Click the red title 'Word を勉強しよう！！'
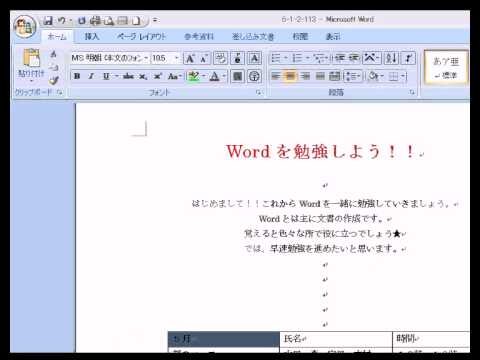480x360 pixels. (321, 152)
